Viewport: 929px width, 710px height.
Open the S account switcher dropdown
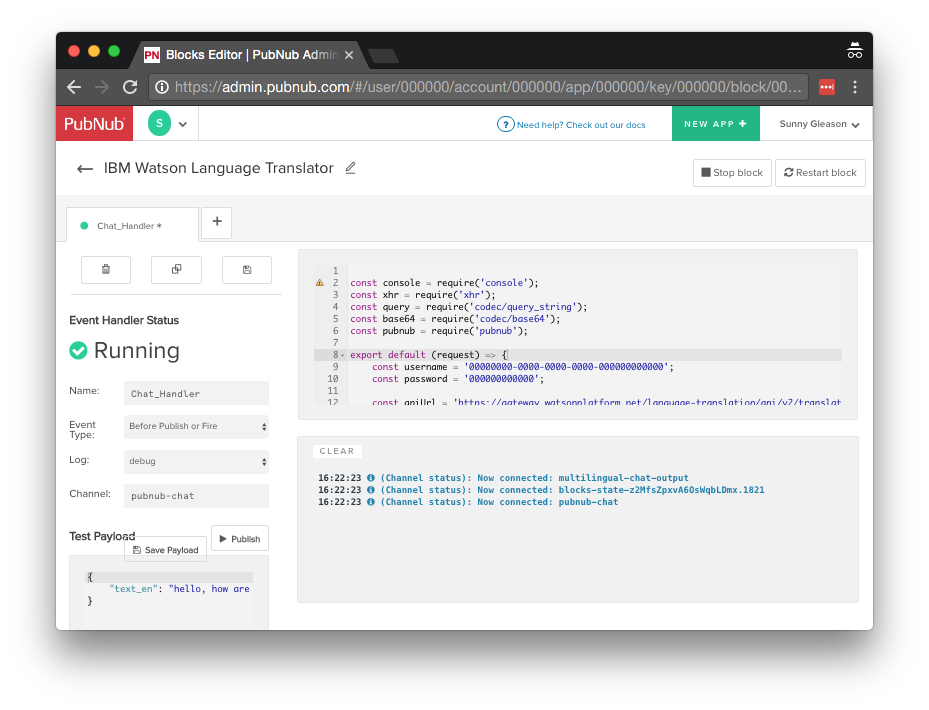[x=168, y=124]
